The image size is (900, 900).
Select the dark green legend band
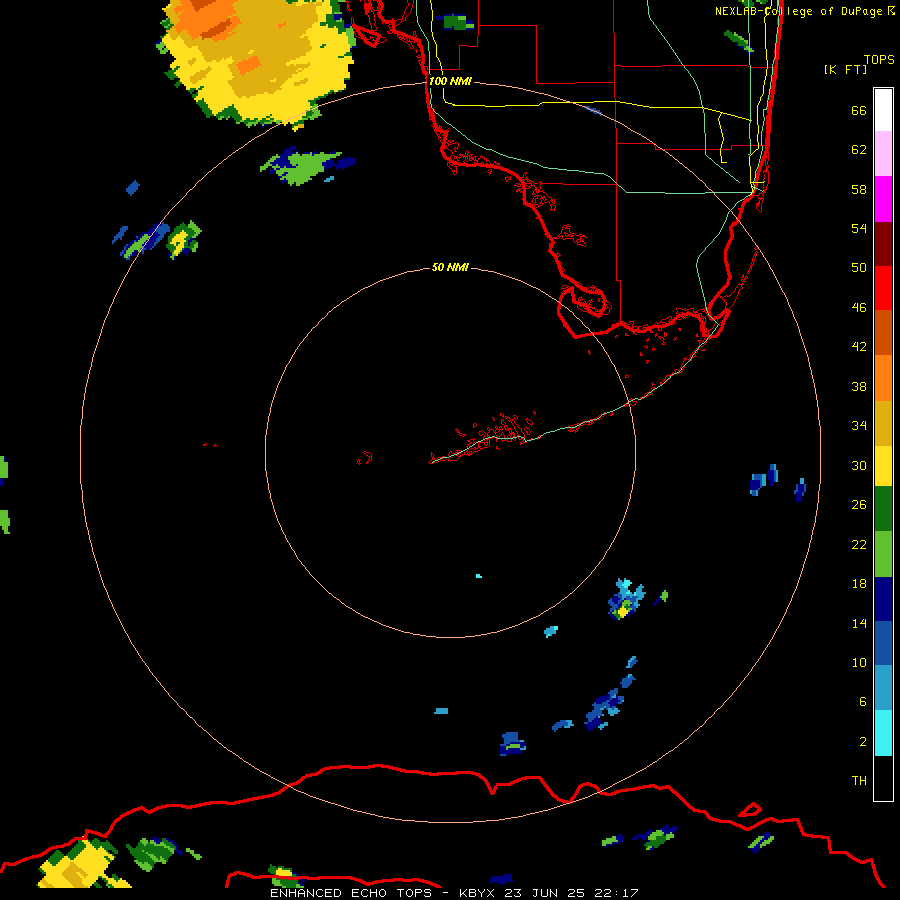pos(883,509)
